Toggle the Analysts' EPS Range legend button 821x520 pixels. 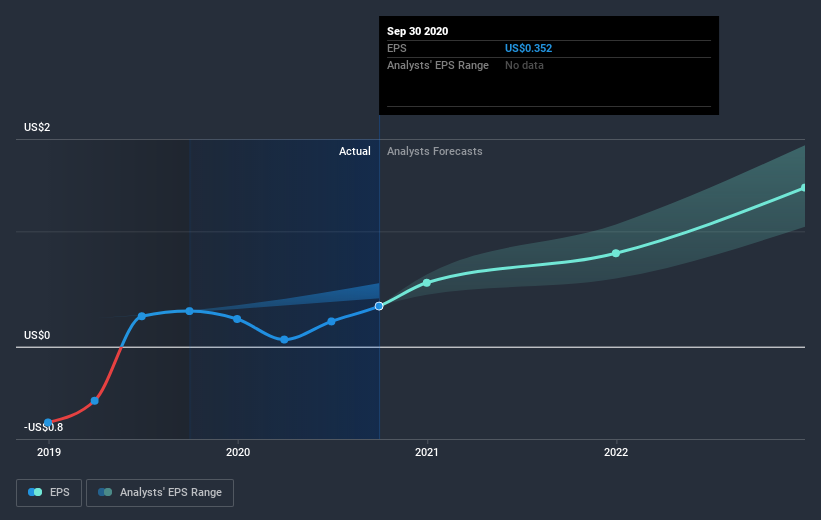(x=160, y=493)
